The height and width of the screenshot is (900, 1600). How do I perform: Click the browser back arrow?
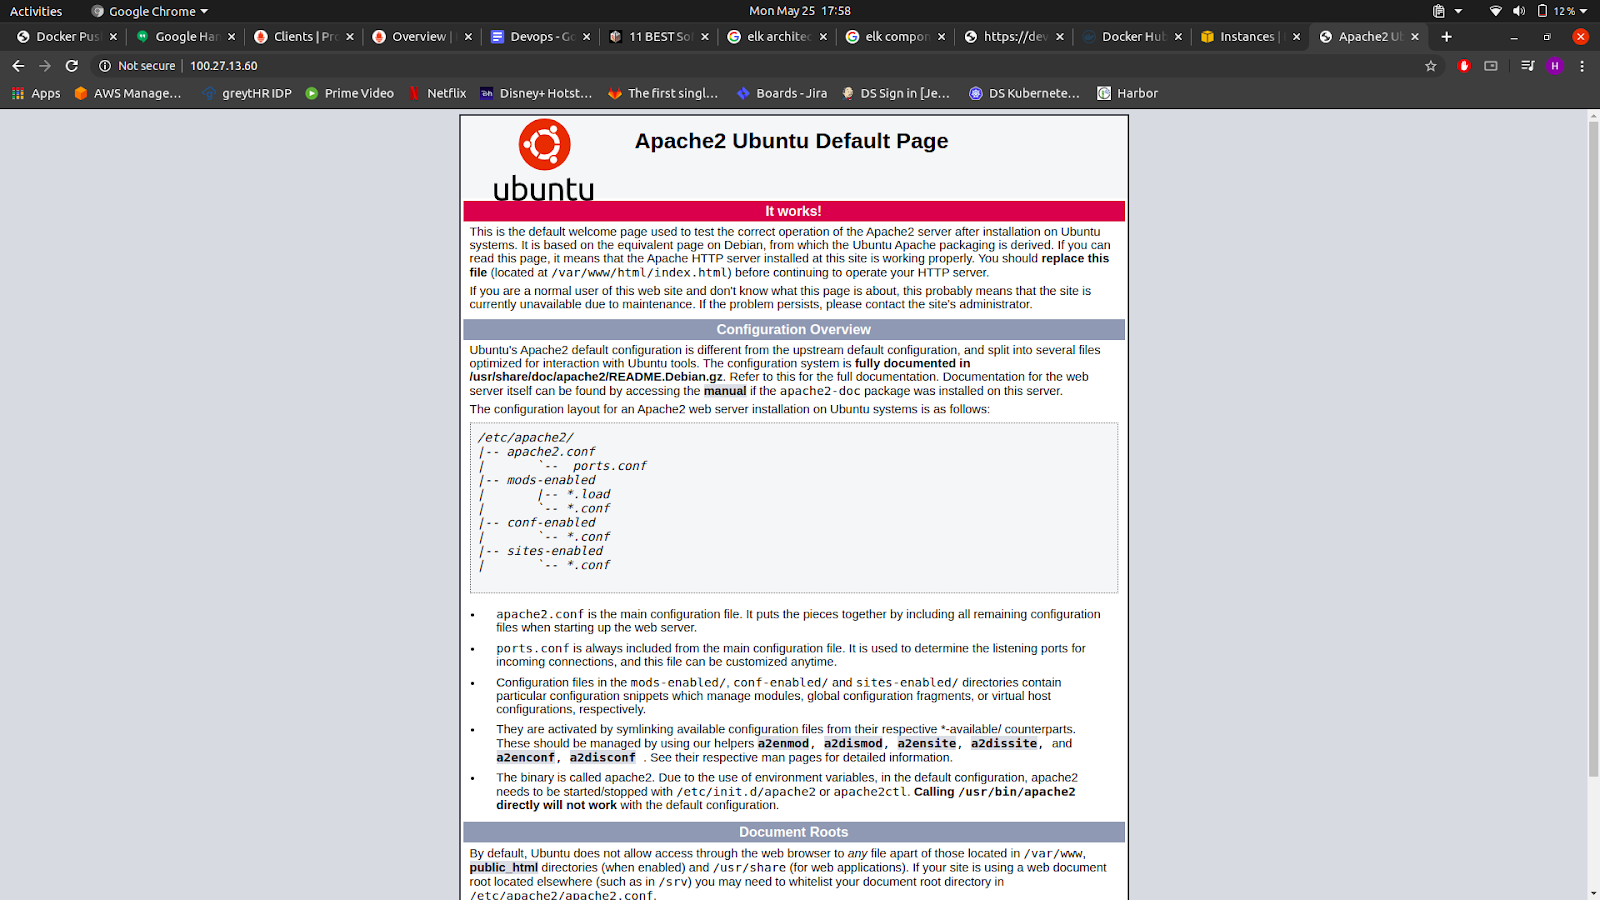coord(18,66)
